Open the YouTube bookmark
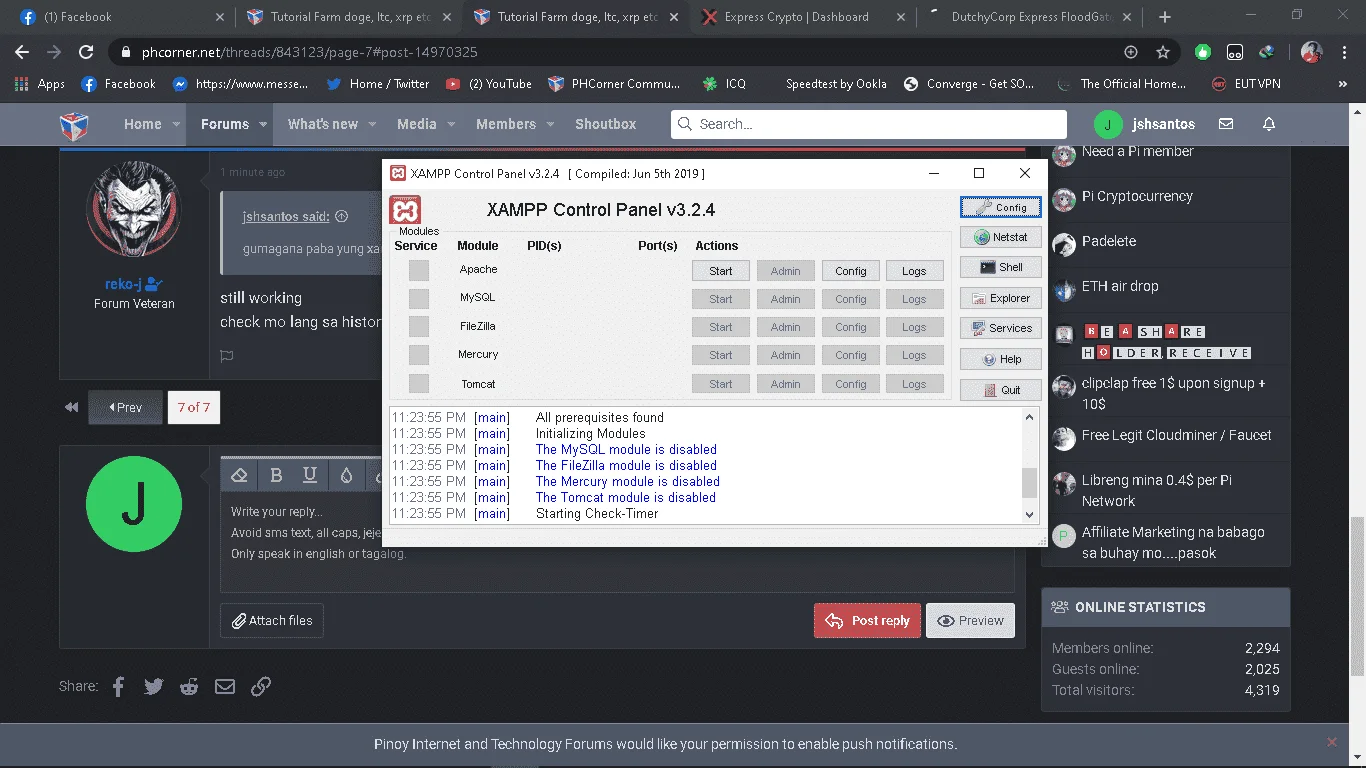The height and width of the screenshot is (768, 1366). click(x=489, y=84)
